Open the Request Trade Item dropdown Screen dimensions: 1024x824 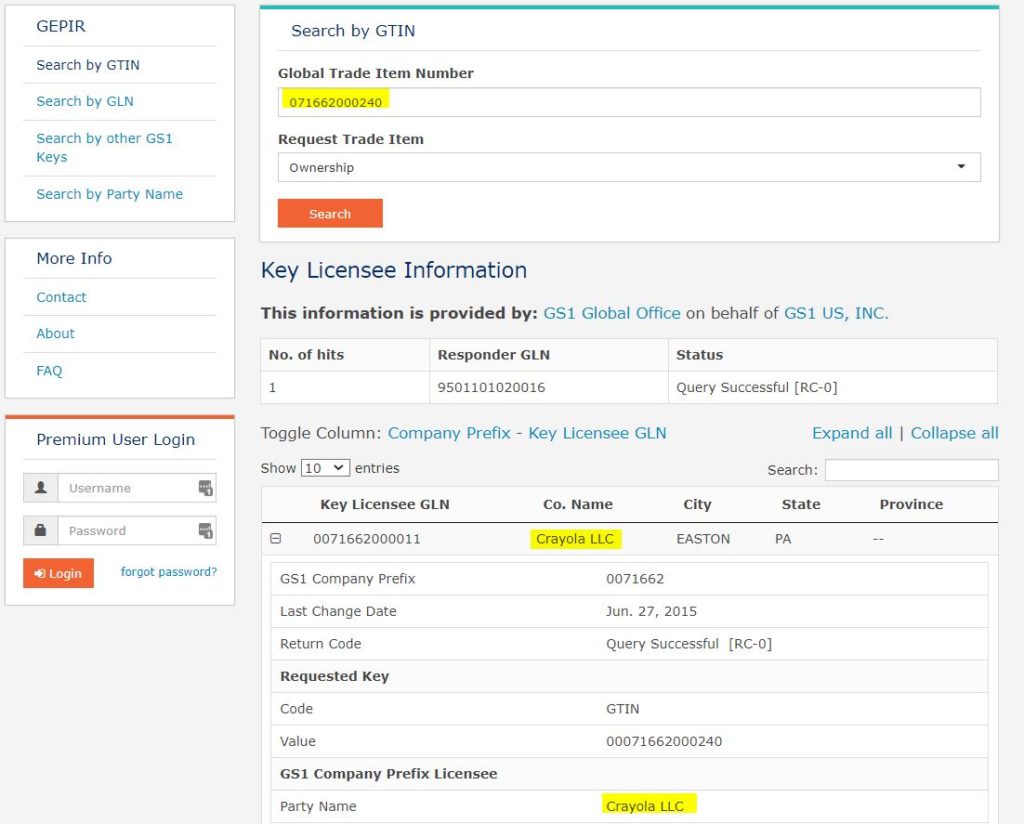pos(629,167)
